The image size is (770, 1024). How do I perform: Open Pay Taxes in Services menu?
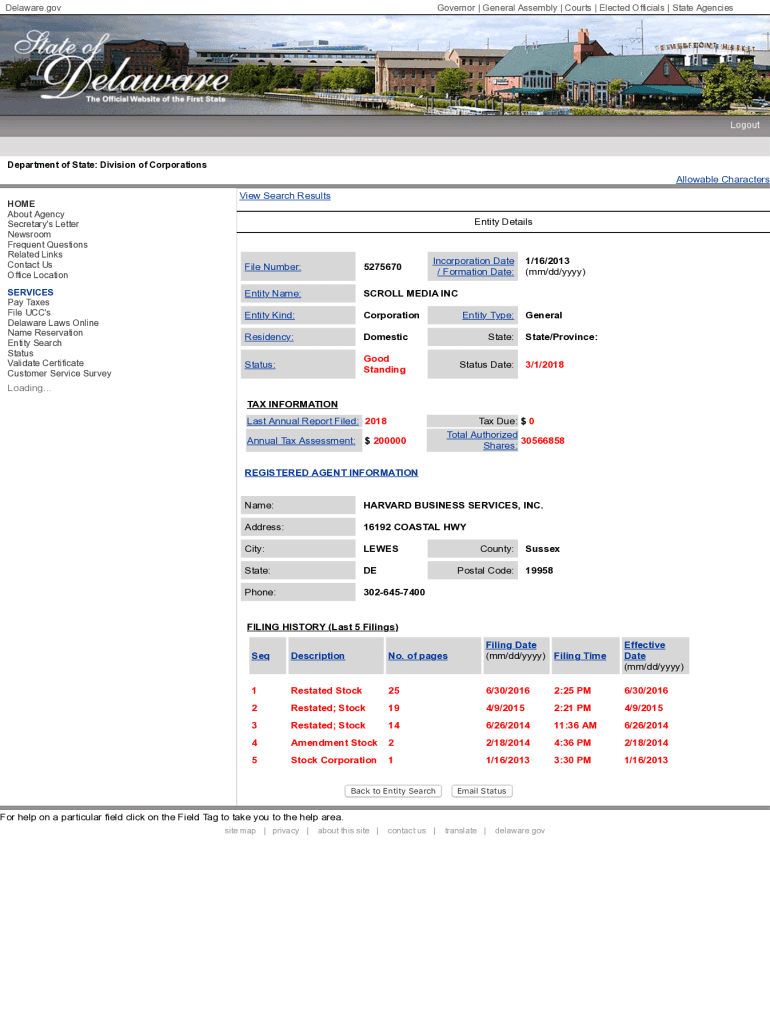click(28, 302)
